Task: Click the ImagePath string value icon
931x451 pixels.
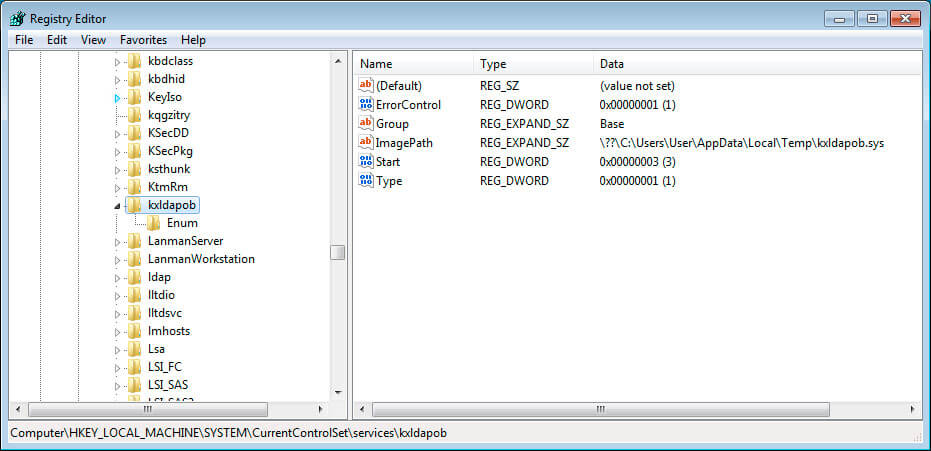Action: [366, 142]
